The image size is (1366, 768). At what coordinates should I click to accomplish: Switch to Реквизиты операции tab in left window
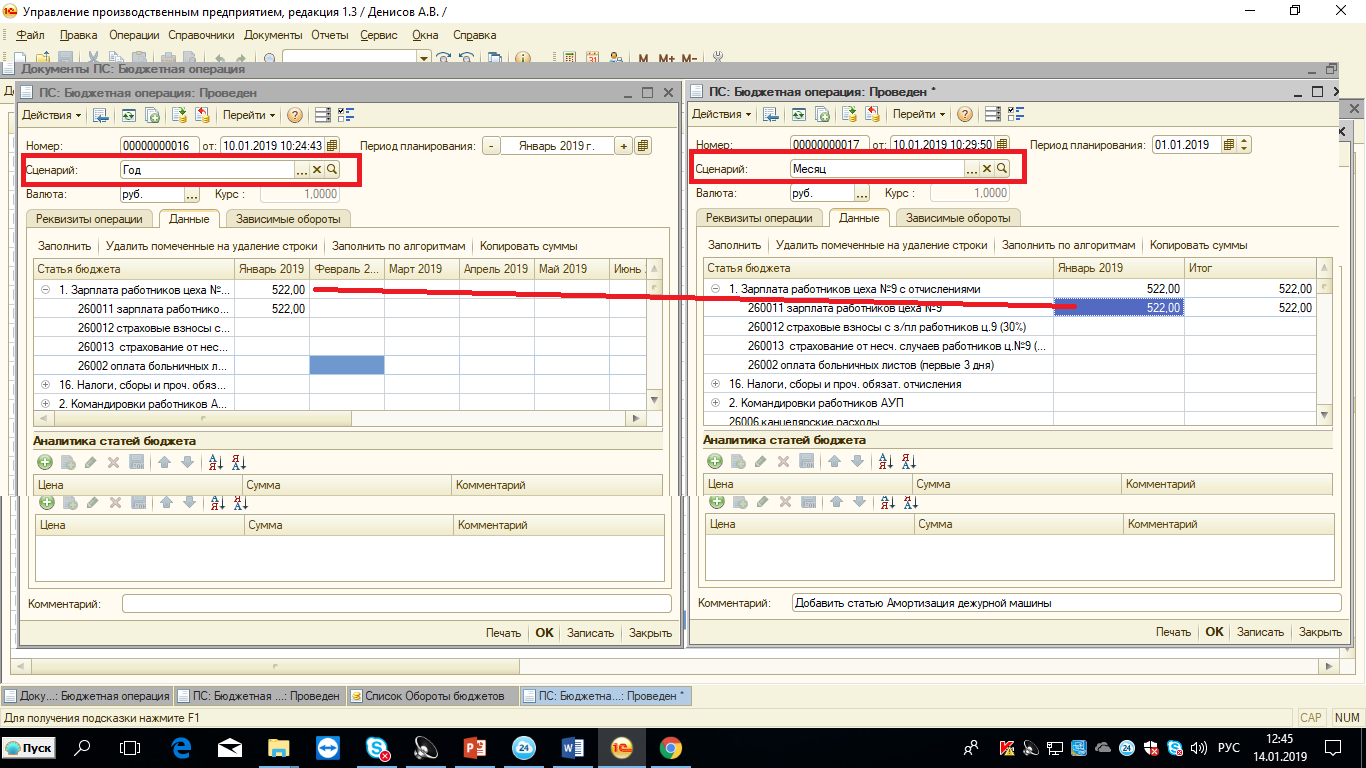point(89,218)
